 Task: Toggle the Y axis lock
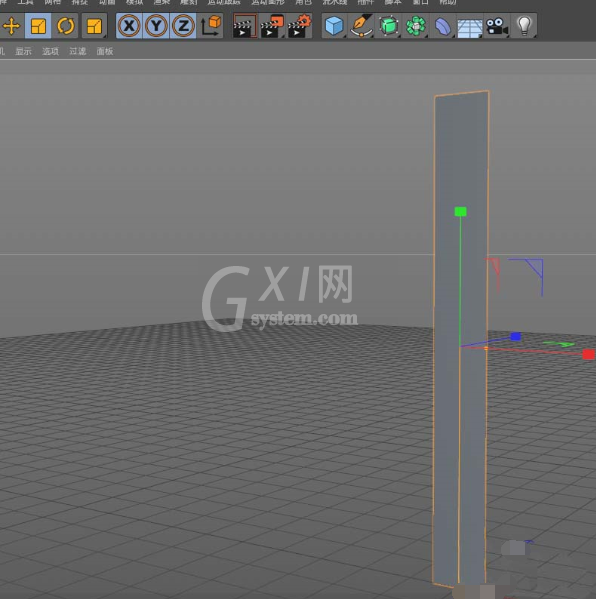tap(156, 26)
